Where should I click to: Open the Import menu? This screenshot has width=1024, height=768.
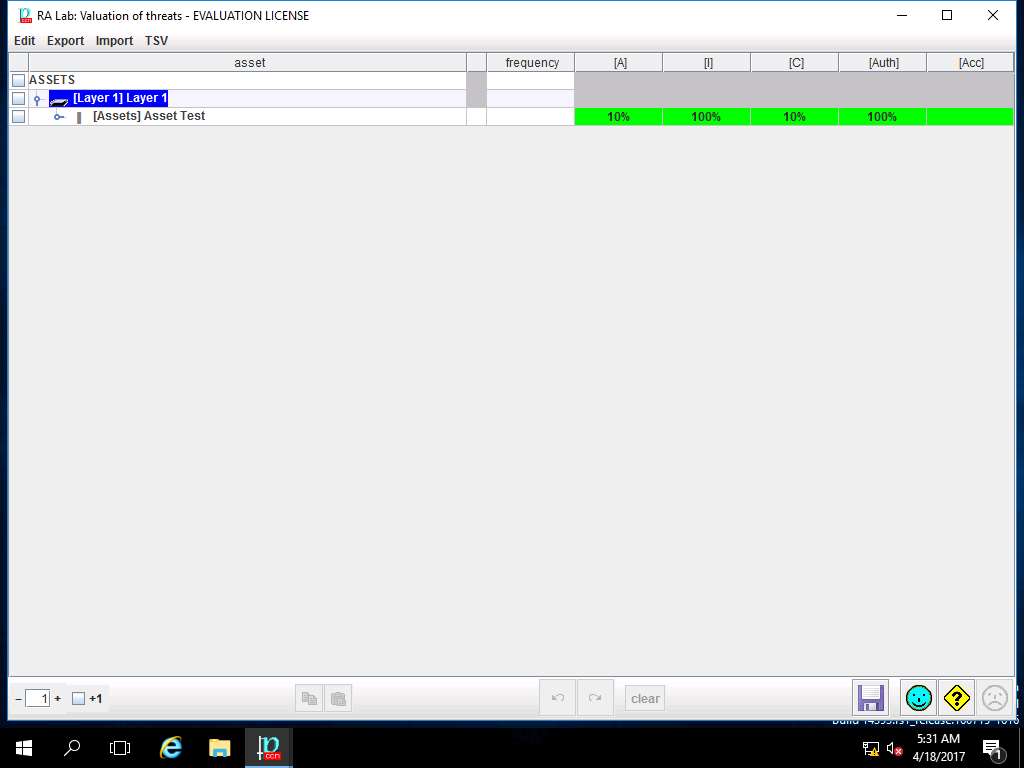point(114,40)
